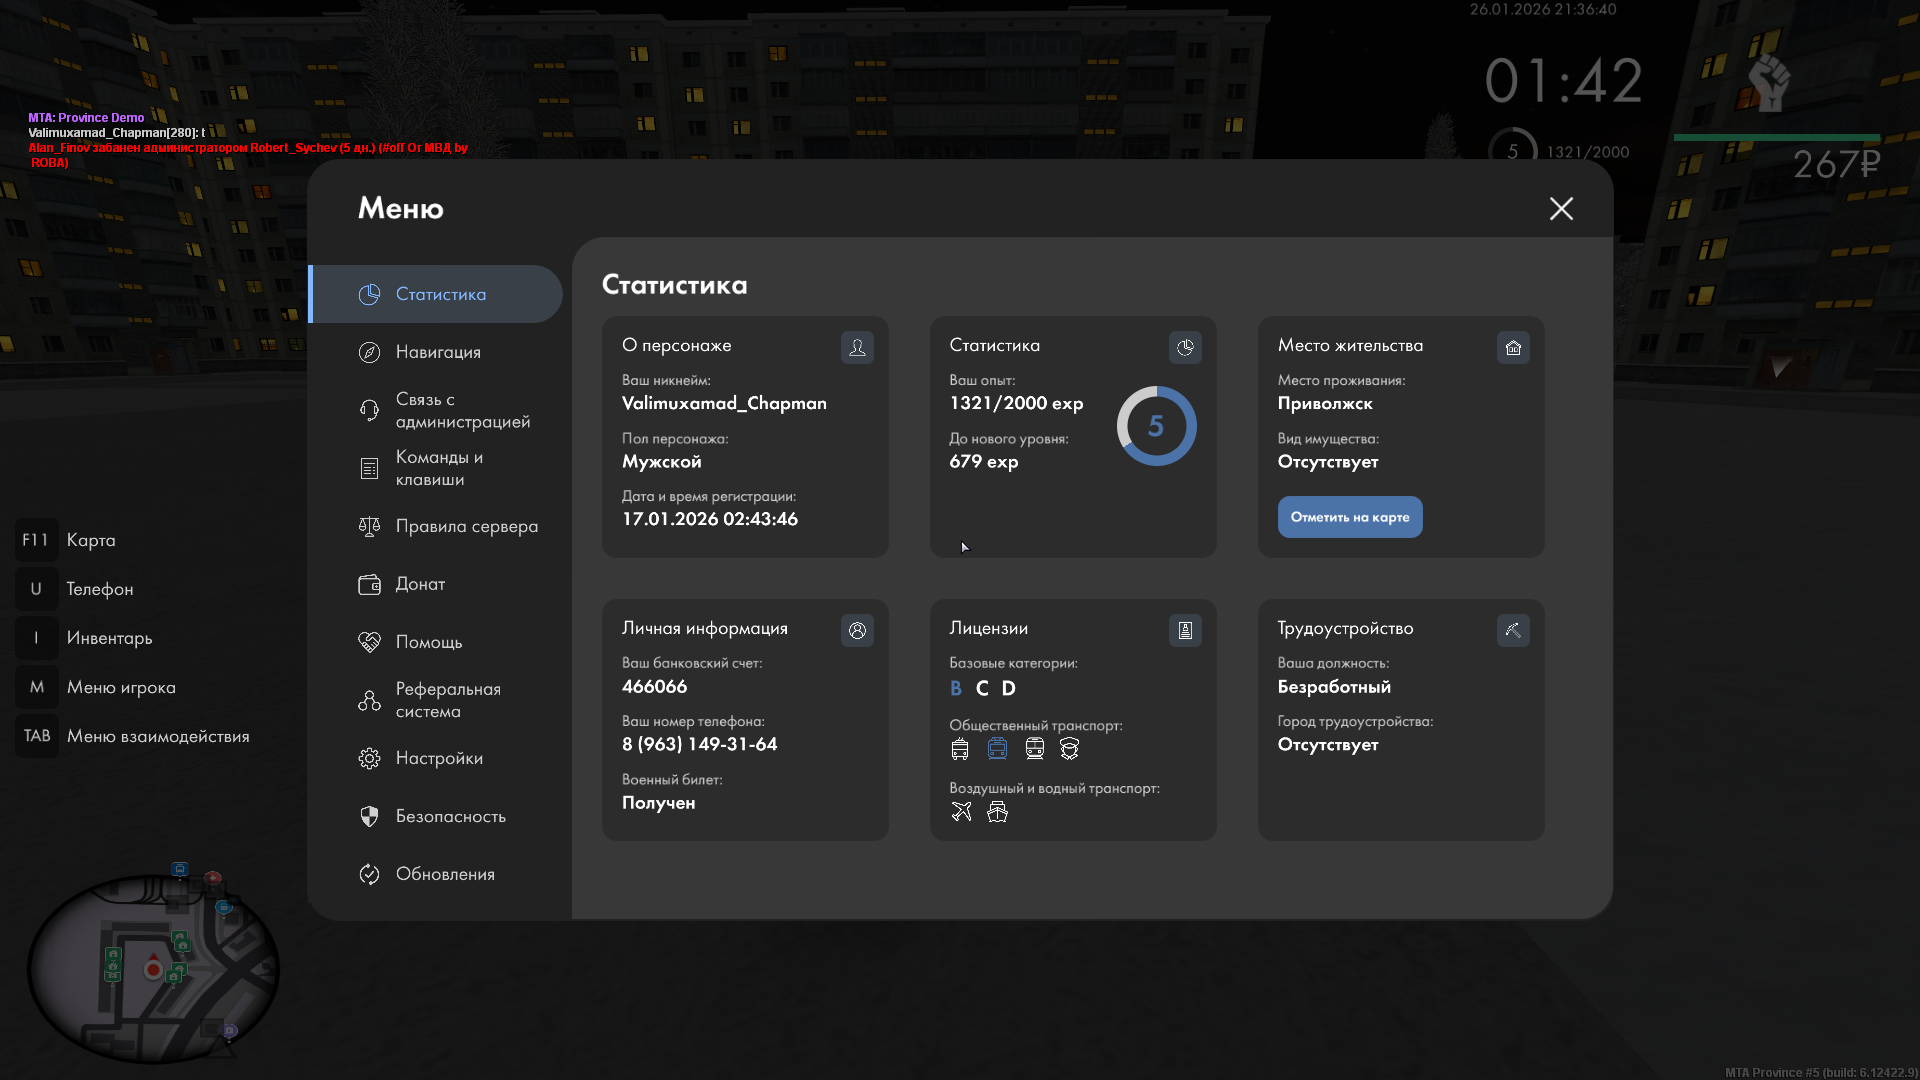Click the profile icon in О персонаже card
This screenshot has width=1920, height=1080.
click(x=857, y=347)
